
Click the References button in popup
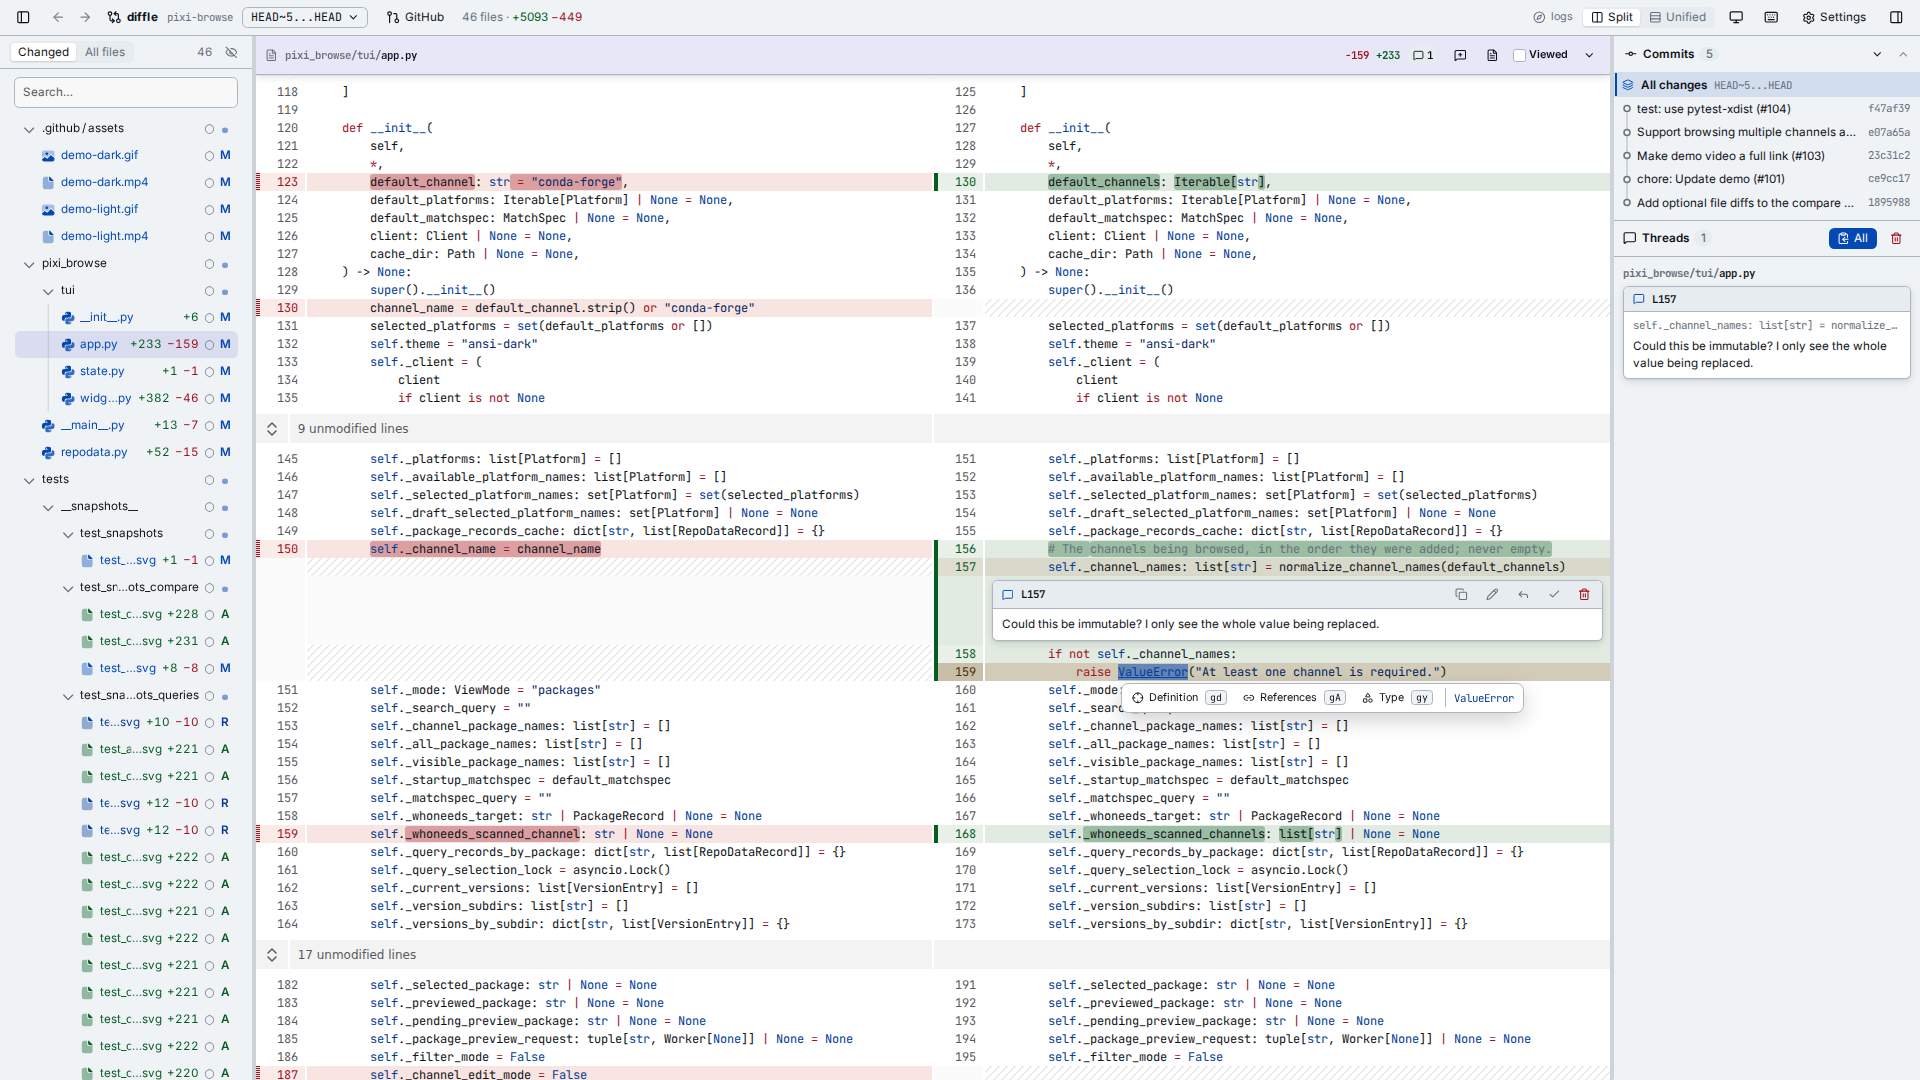coord(1293,698)
